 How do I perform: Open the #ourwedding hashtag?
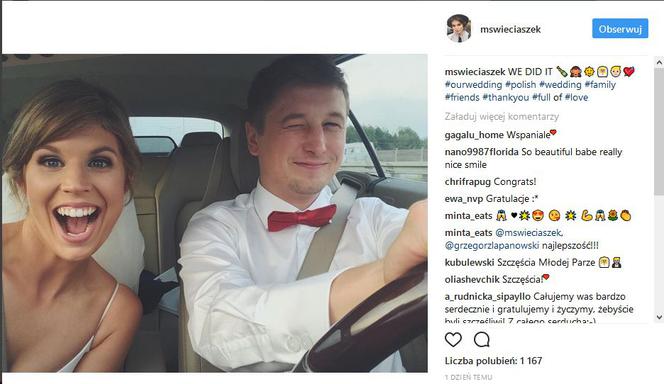click(473, 85)
